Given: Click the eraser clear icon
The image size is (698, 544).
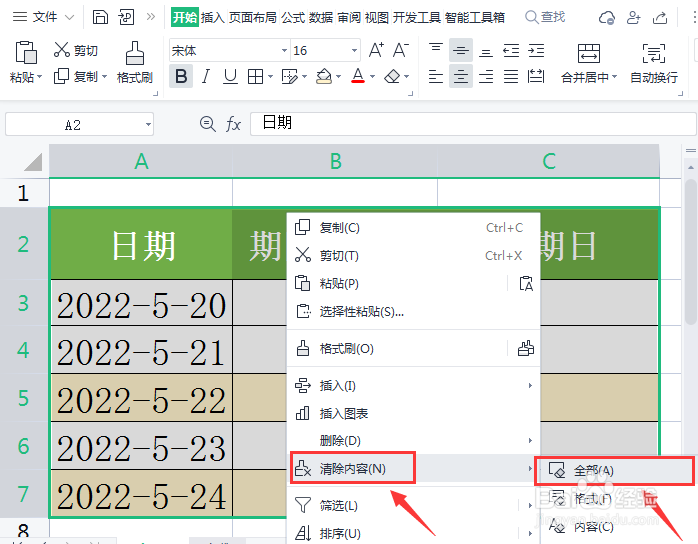Looking at the screenshot, I should tap(392, 77).
